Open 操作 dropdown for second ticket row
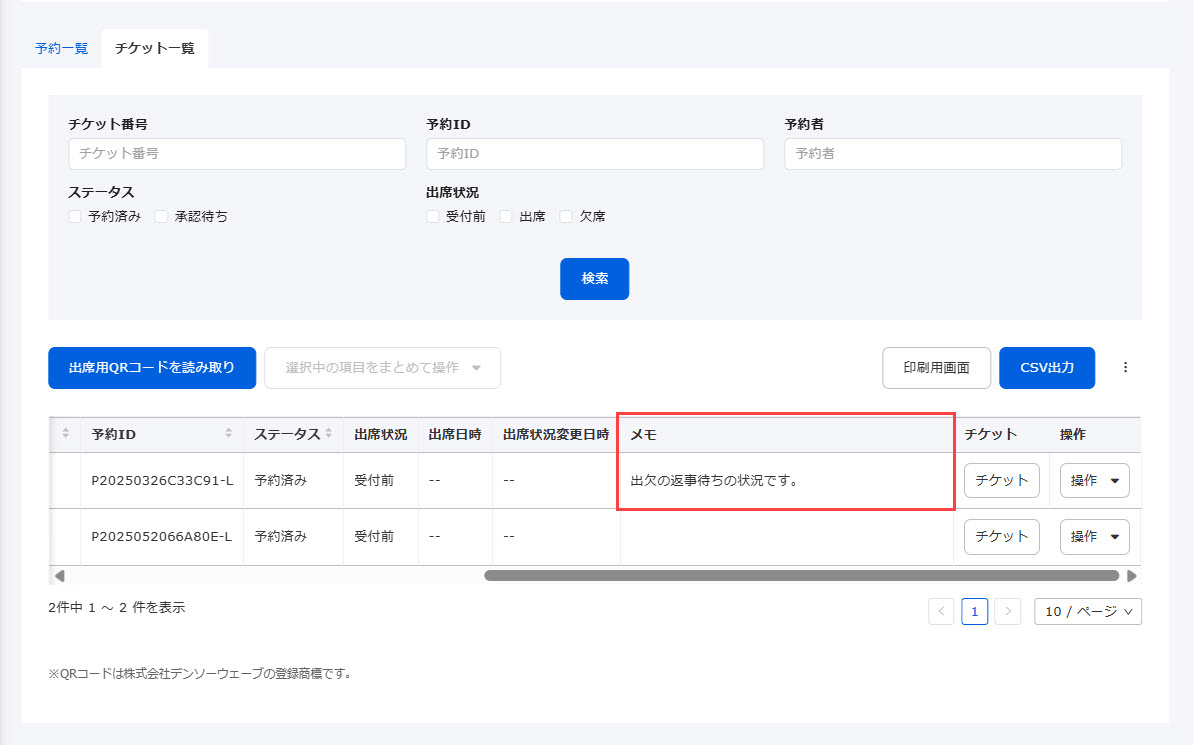The height and width of the screenshot is (745, 1194). [x=1094, y=537]
